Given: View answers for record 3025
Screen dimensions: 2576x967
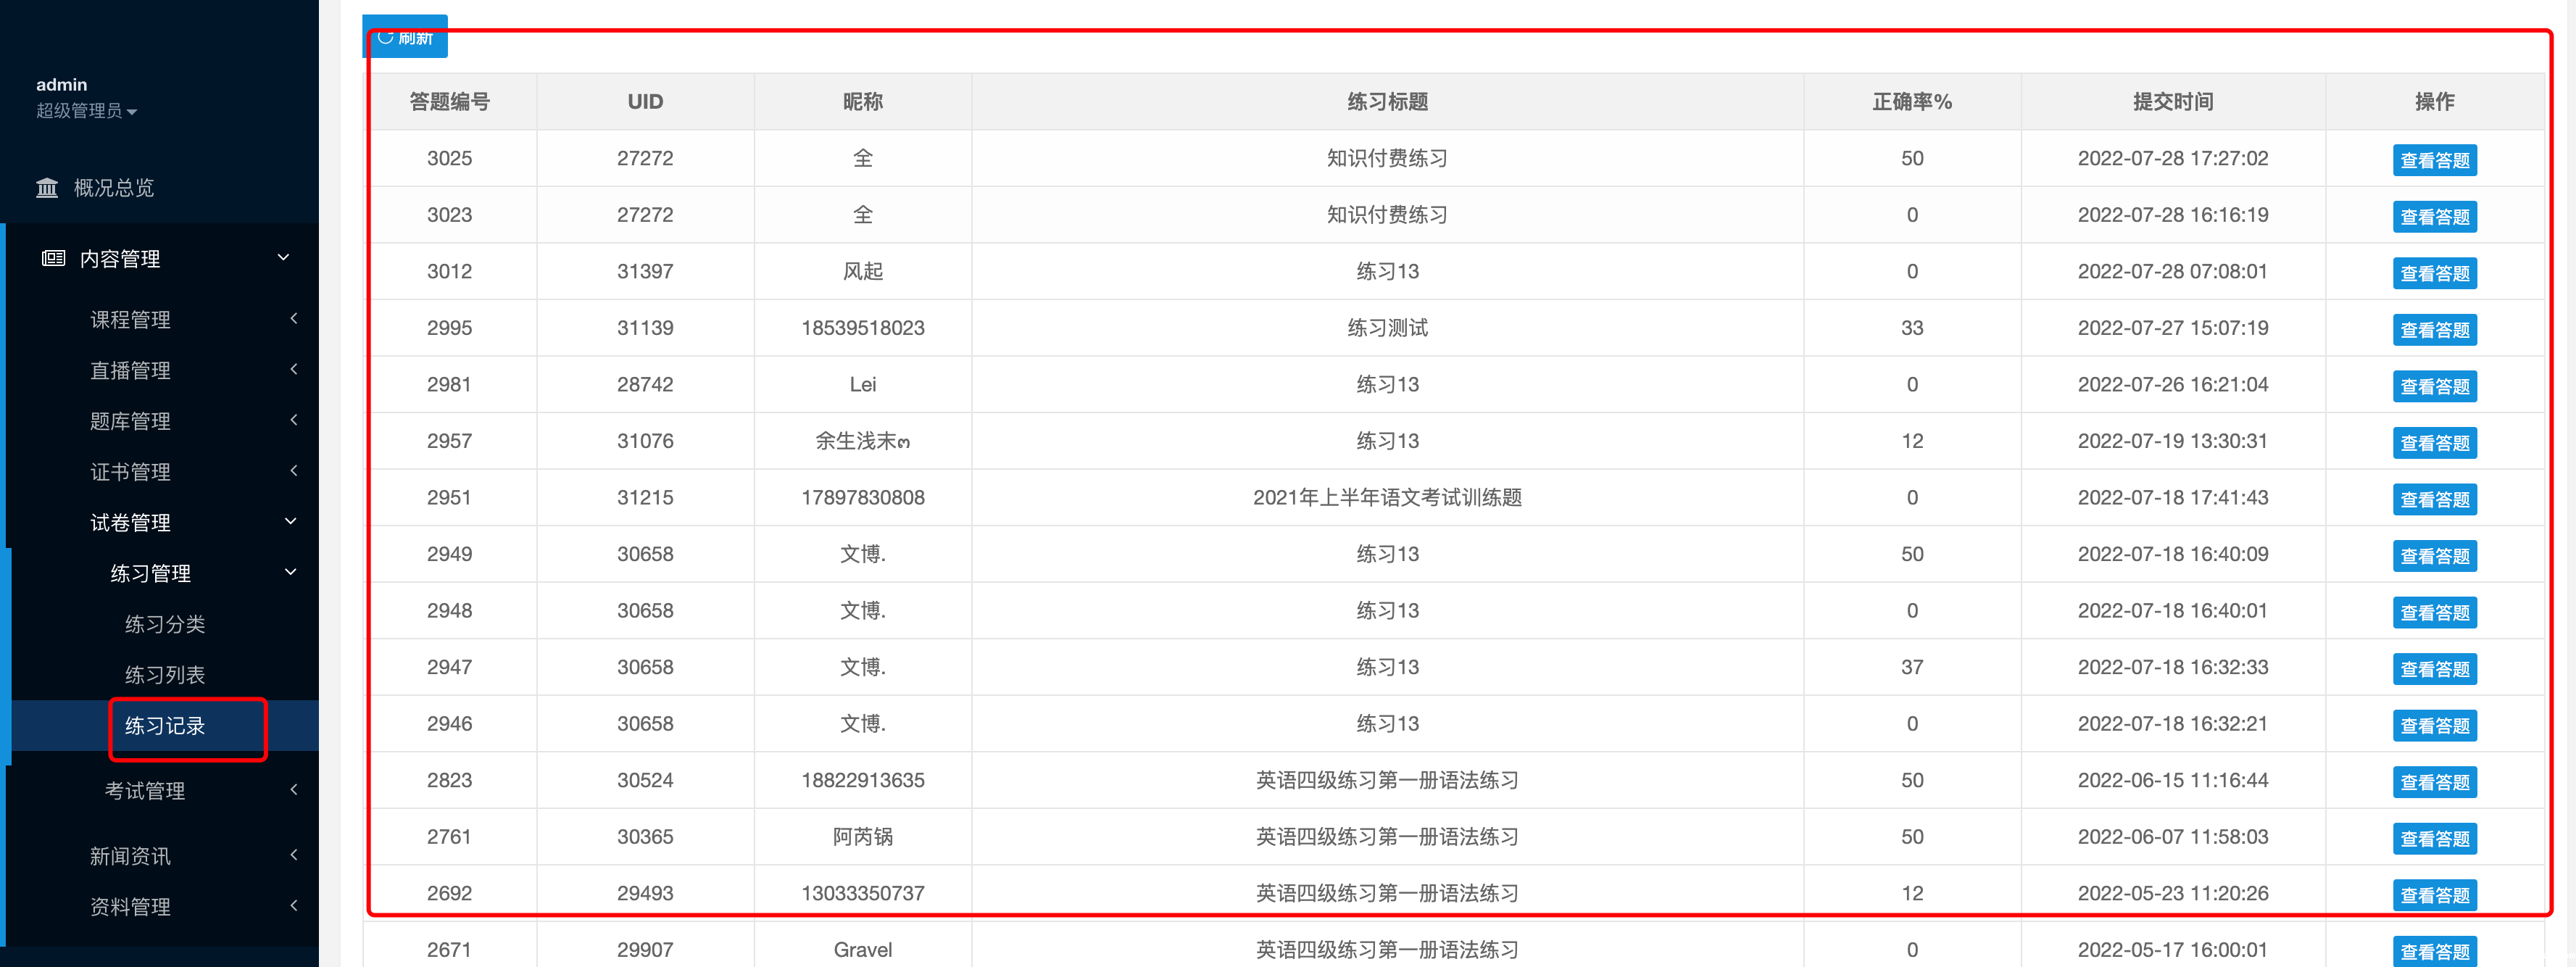Looking at the screenshot, I should (2433, 160).
